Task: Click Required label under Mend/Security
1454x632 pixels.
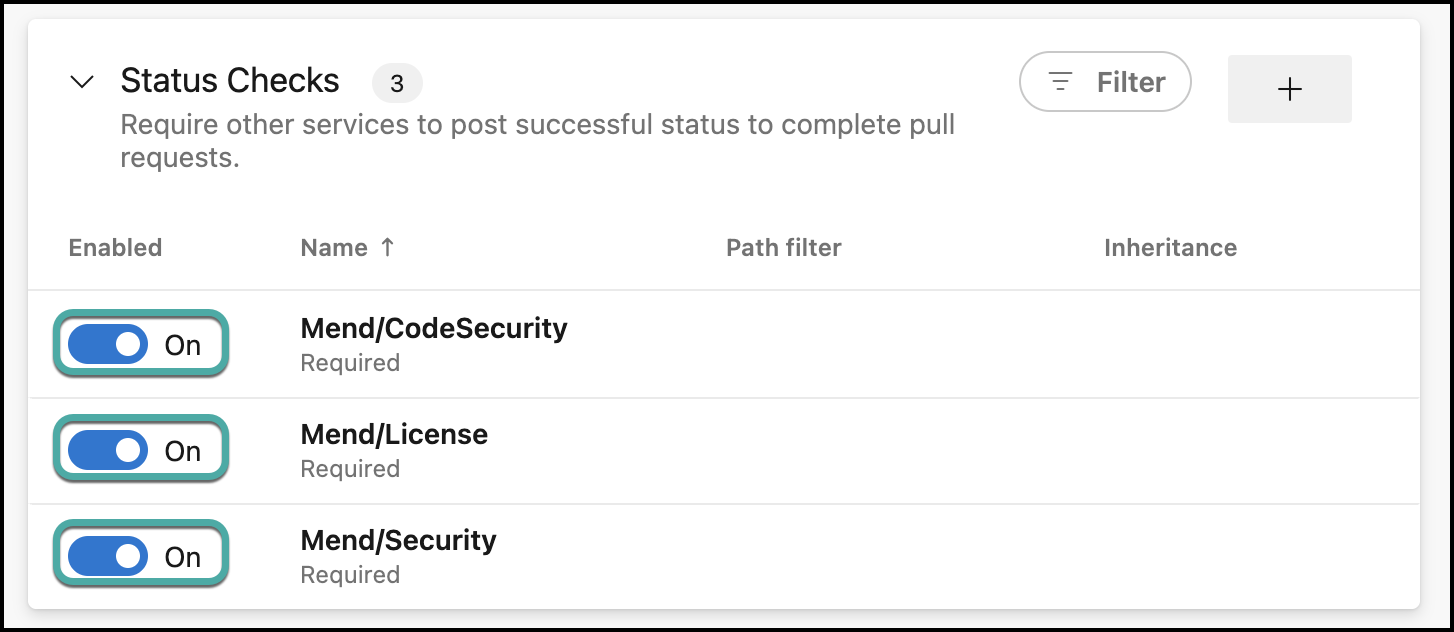Action: 350,575
